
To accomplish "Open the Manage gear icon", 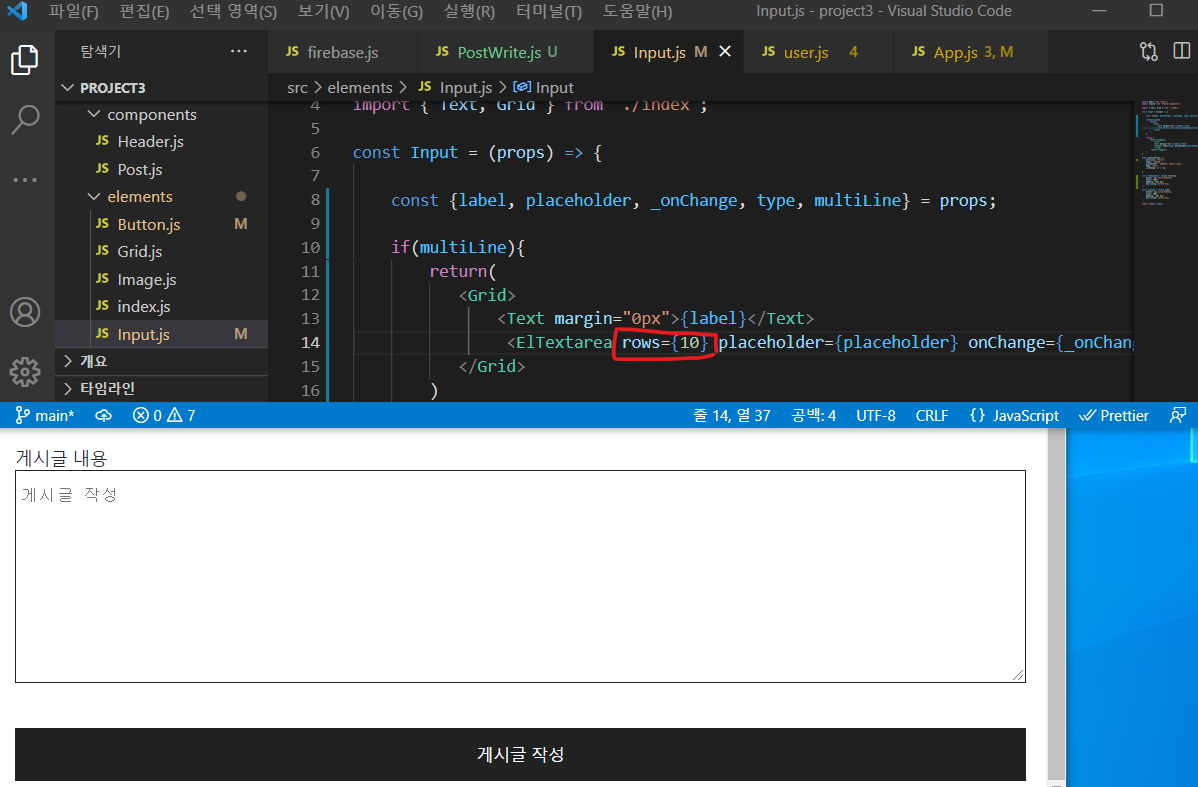I will pyautogui.click(x=24, y=372).
